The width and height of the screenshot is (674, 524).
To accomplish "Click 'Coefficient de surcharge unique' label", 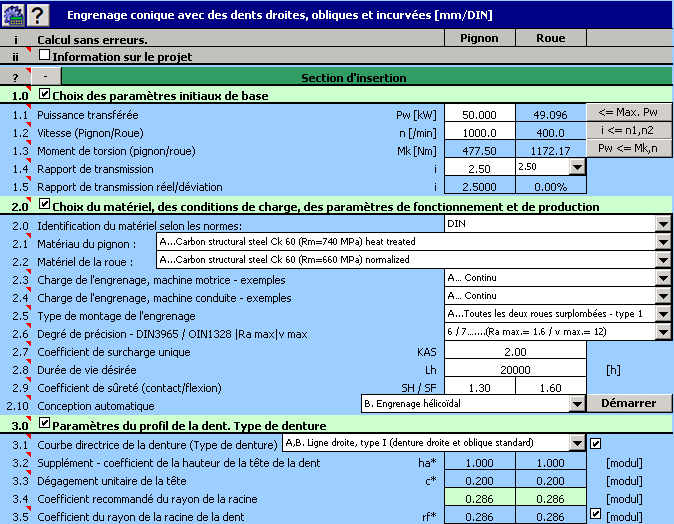I will (x=113, y=352).
